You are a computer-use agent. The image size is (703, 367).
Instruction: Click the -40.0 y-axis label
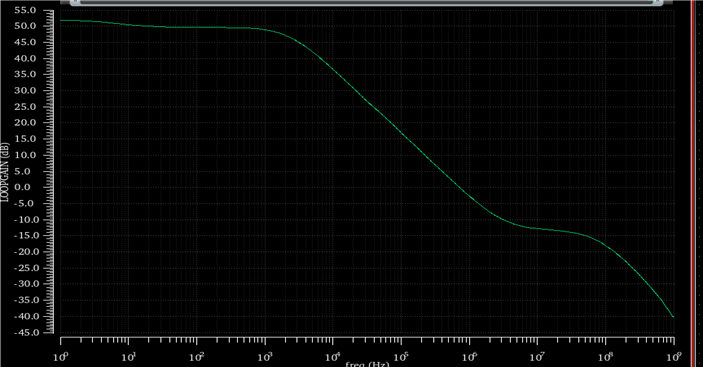tap(24, 316)
